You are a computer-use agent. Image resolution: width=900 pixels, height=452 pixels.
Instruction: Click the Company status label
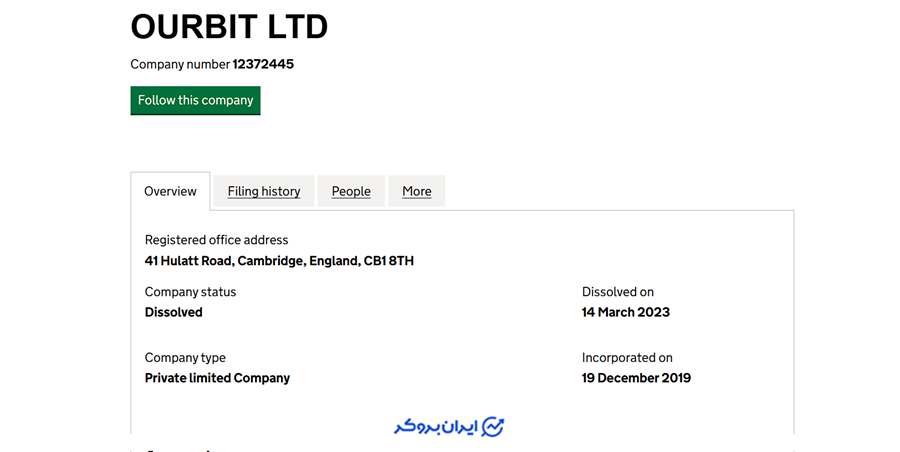[x=190, y=292]
